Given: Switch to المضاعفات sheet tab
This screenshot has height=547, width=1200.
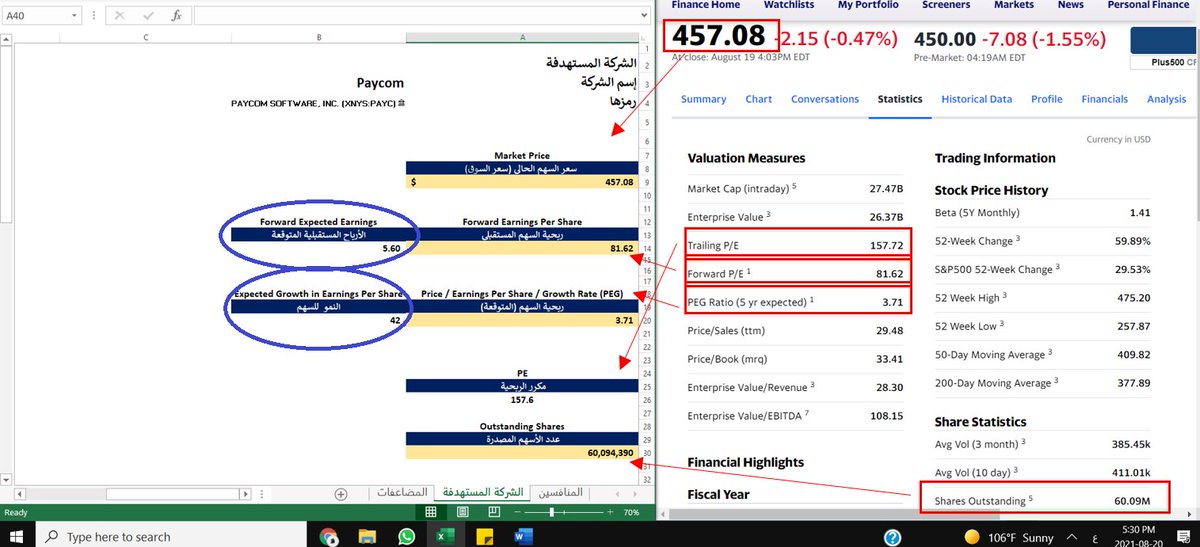Looking at the screenshot, I should (x=402, y=493).
